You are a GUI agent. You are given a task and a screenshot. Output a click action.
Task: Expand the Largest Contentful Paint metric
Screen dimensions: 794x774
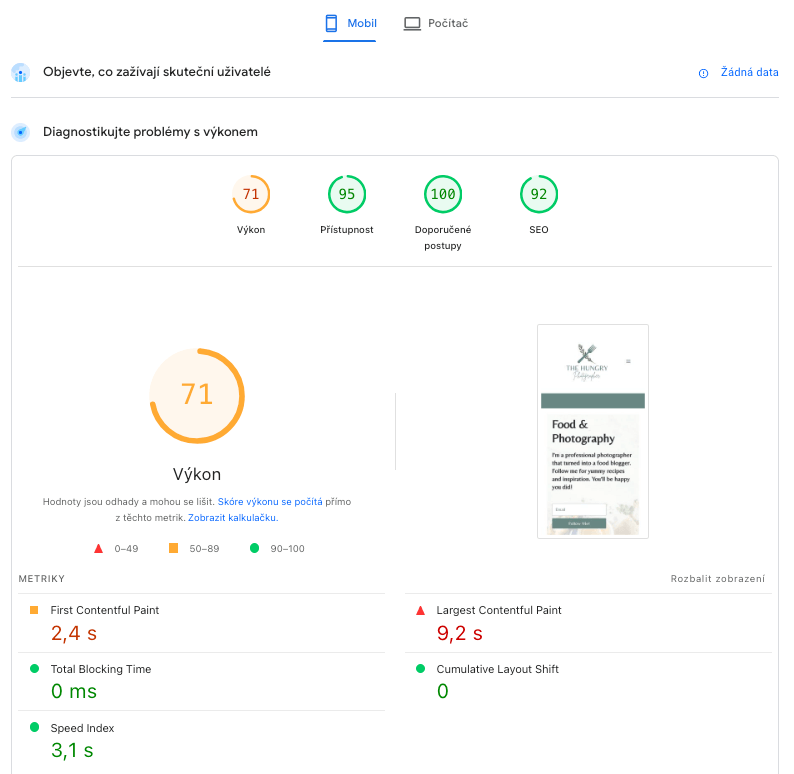pos(498,610)
